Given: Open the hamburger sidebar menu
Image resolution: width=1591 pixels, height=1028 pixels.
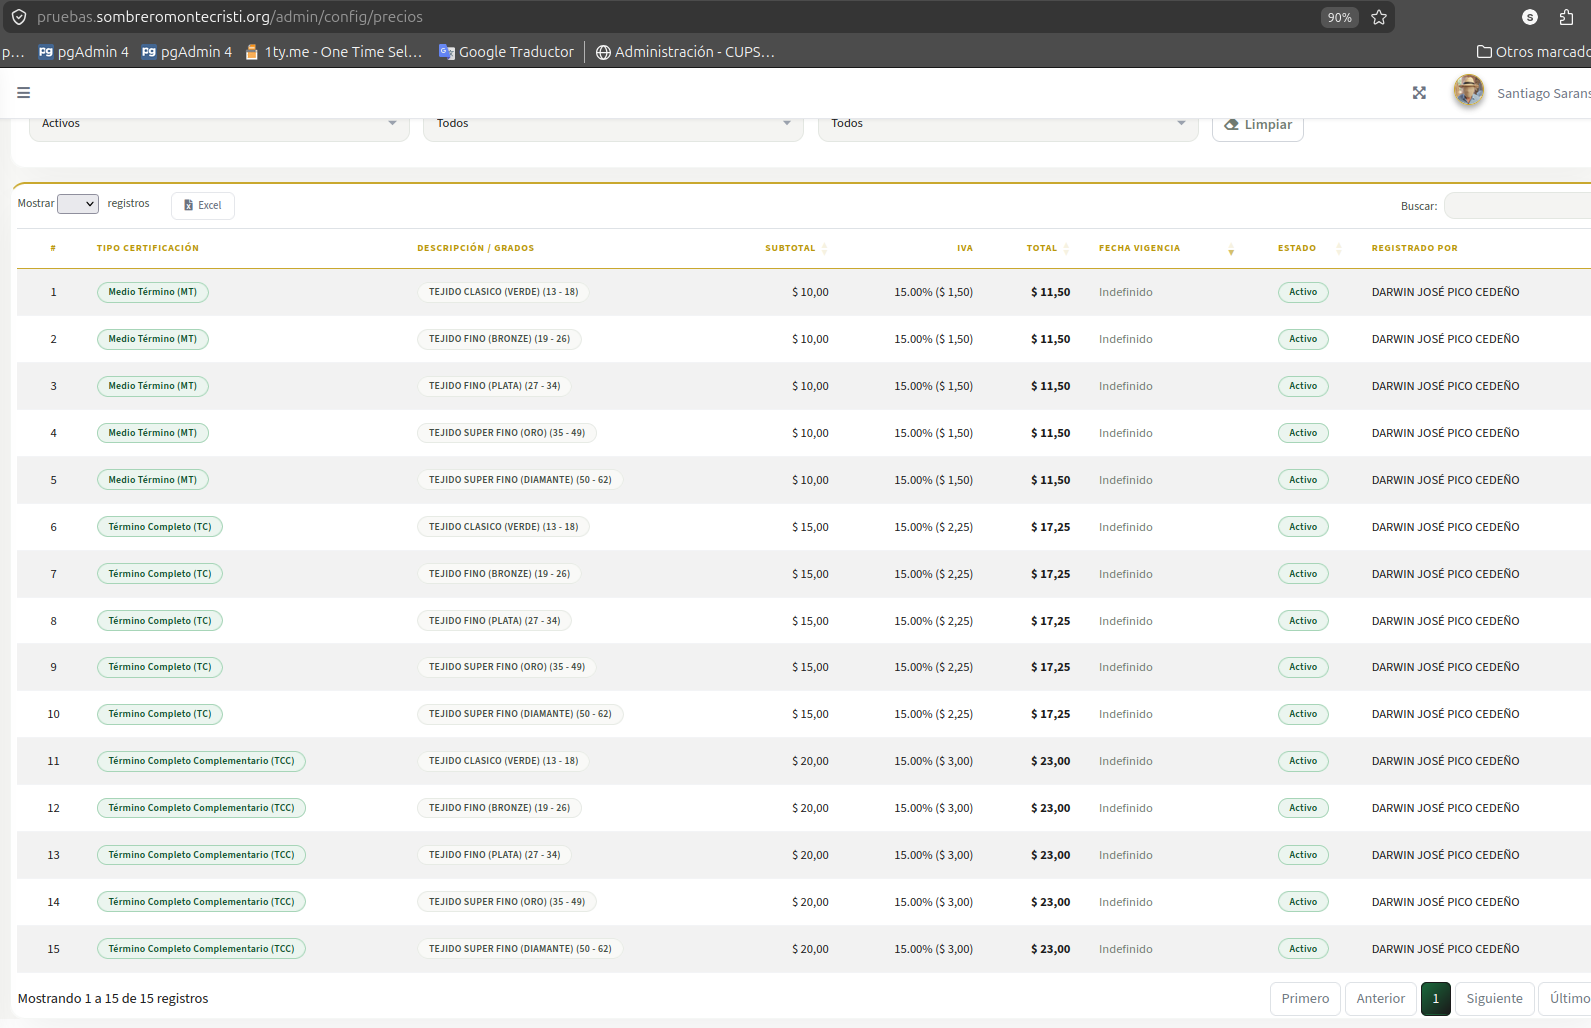Looking at the screenshot, I should [23, 93].
